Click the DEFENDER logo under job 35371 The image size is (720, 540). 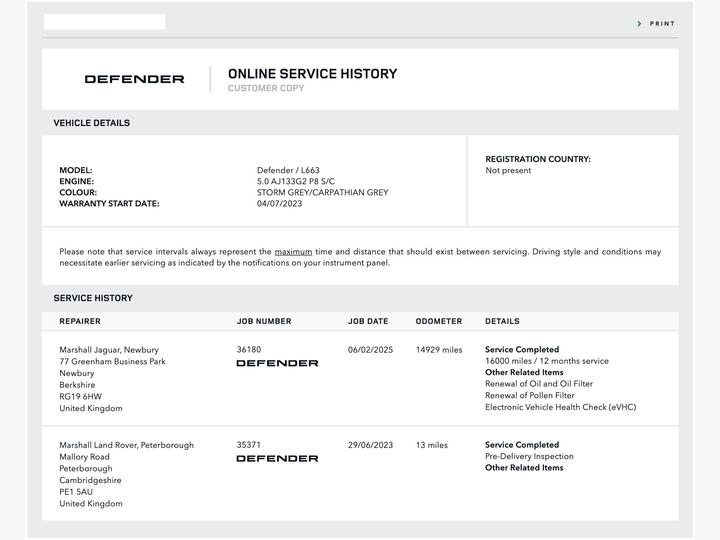coord(277,458)
